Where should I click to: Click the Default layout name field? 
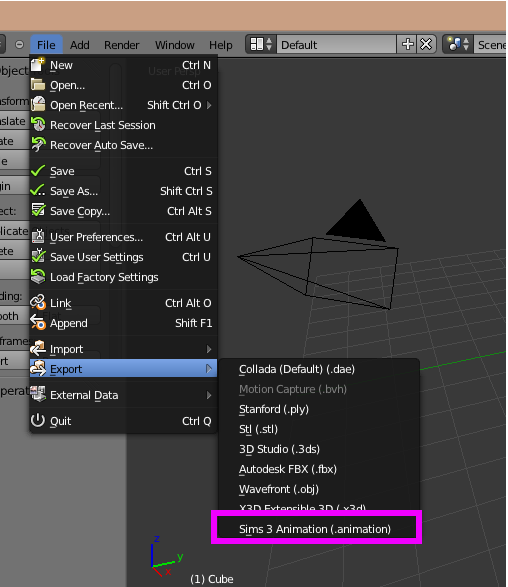click(336, 45)
